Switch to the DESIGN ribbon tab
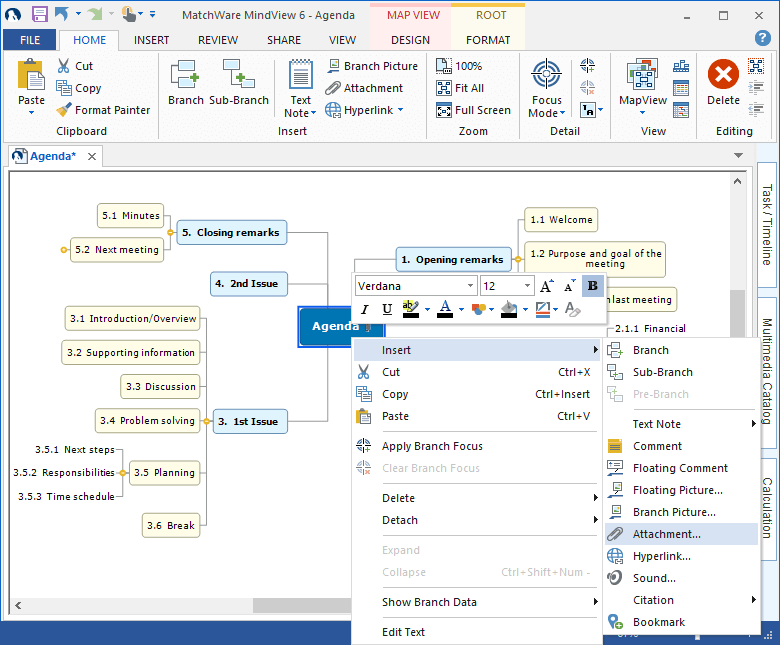Screen dimensions: 780x645 410,40
